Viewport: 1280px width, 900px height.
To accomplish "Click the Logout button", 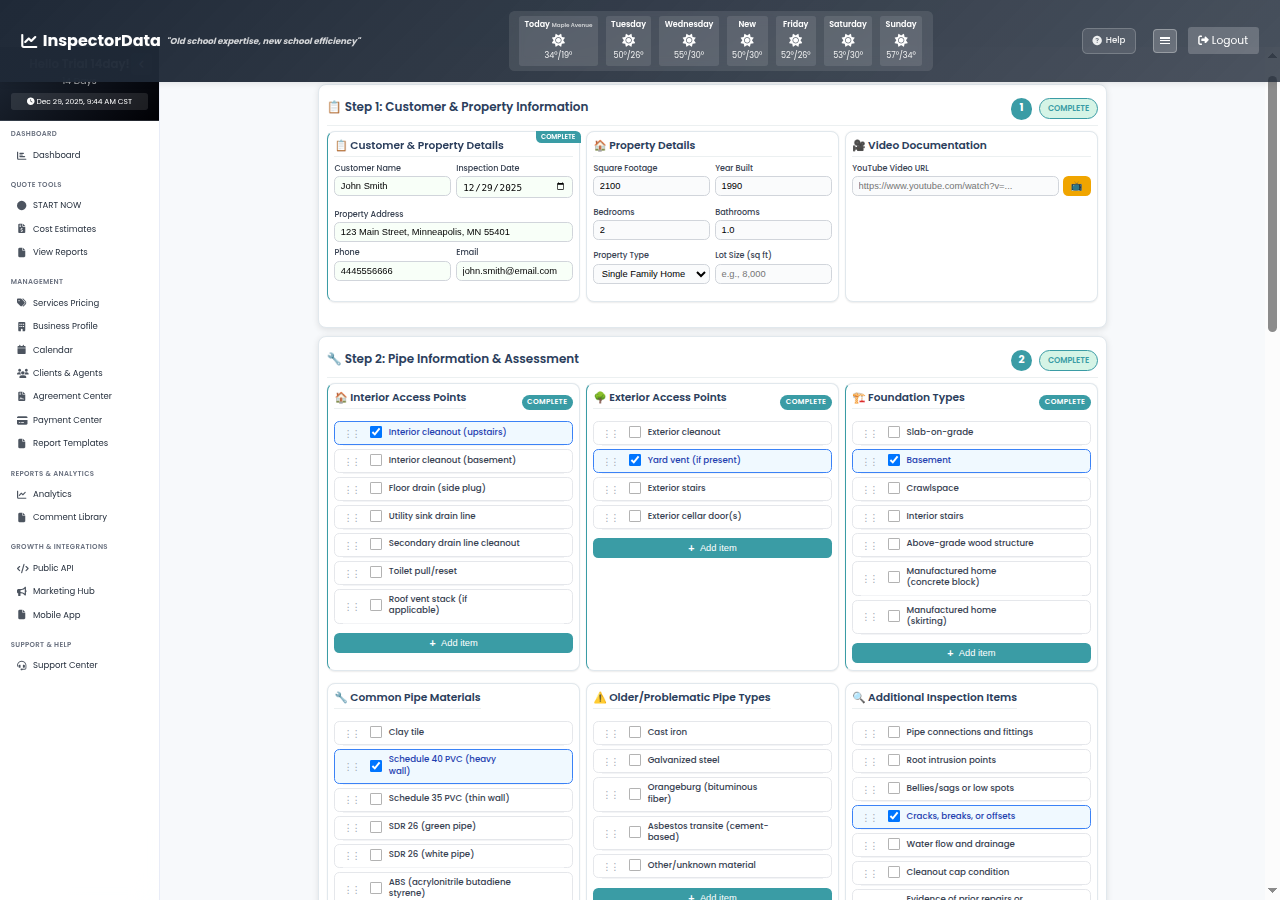I will [1222, 41].
